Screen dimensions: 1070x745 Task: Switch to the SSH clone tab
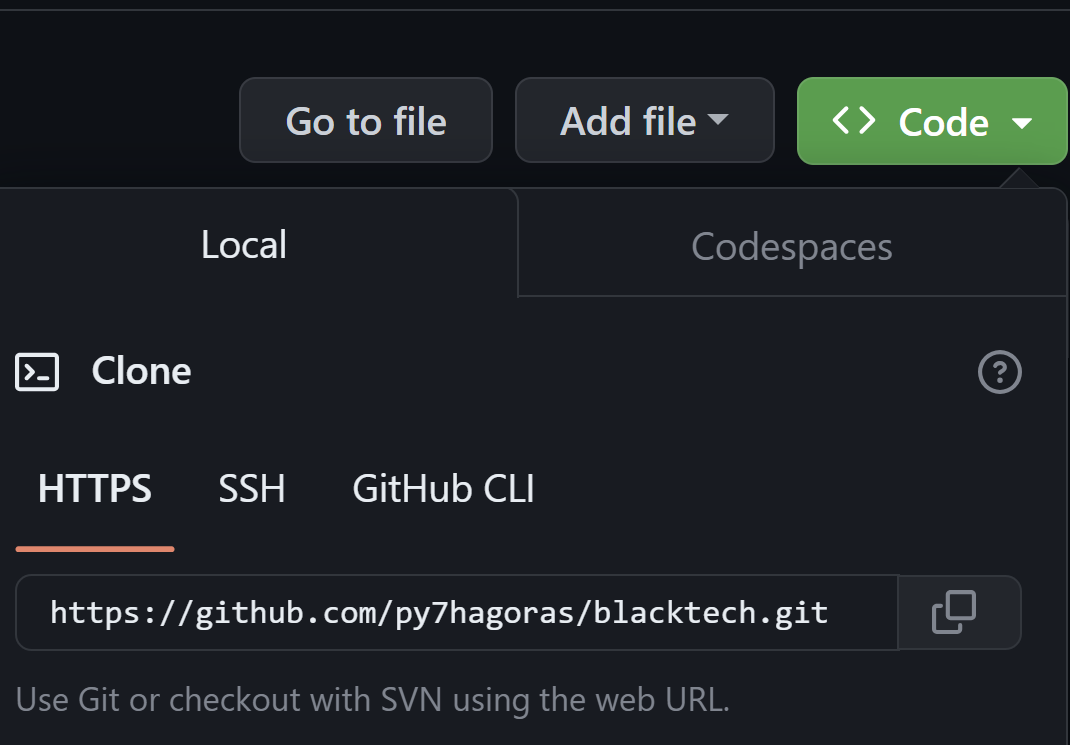click(x=251, y=489)
